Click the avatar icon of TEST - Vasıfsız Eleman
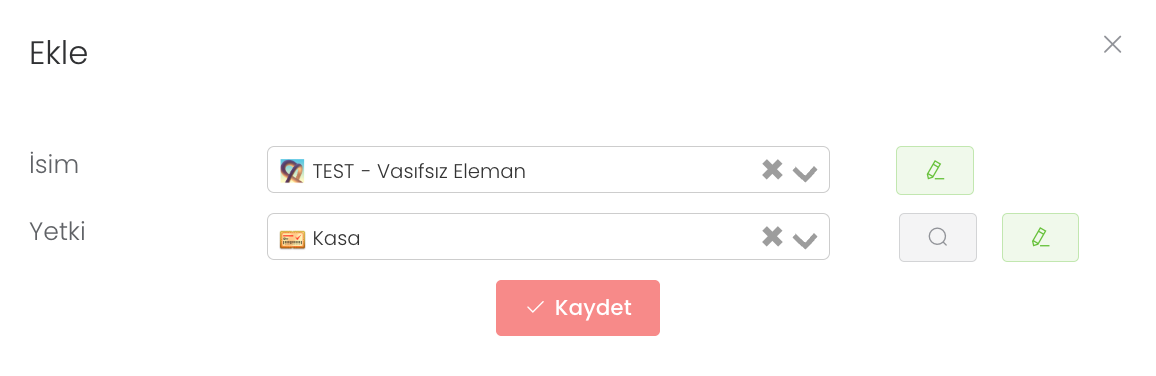Image resolution: width=1156 pixels, height=376 pixels. [x=292, y=171]
